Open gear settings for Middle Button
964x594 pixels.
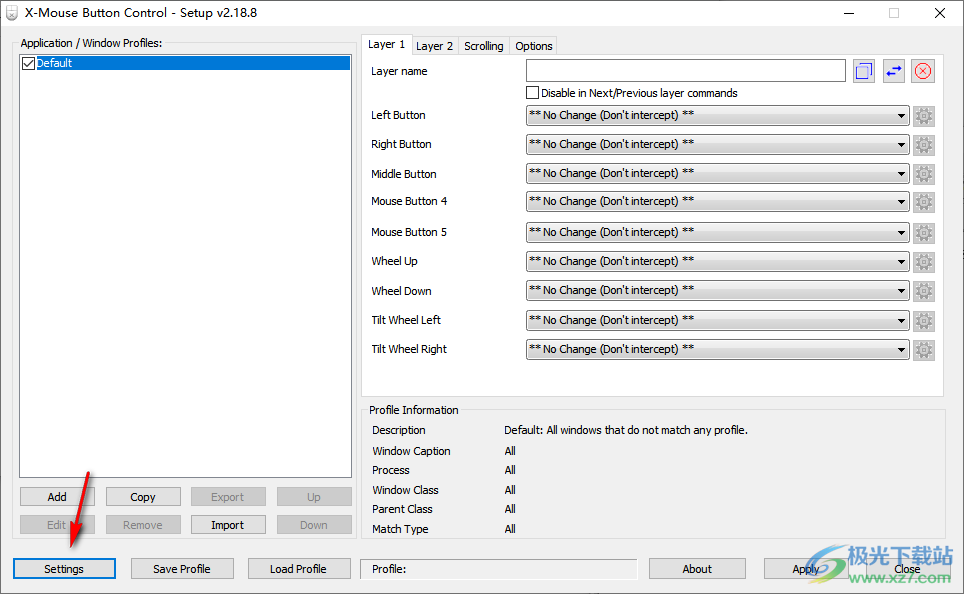click(x=923, y=173)
